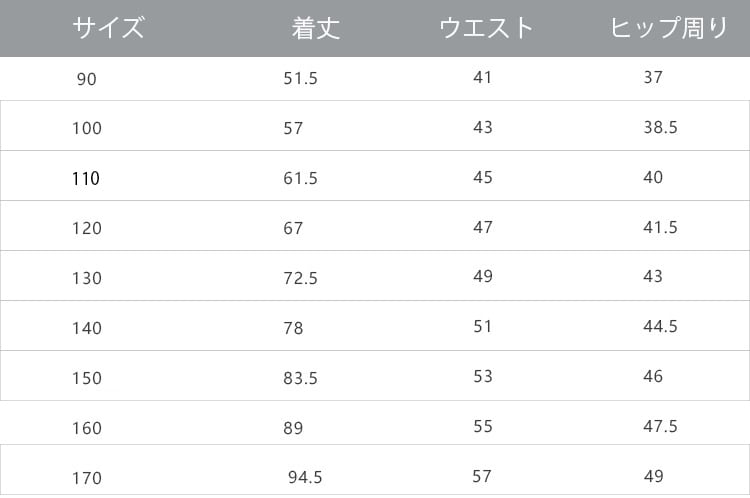
Task: Click the ウエスト column header
Action: click(487, 28)
